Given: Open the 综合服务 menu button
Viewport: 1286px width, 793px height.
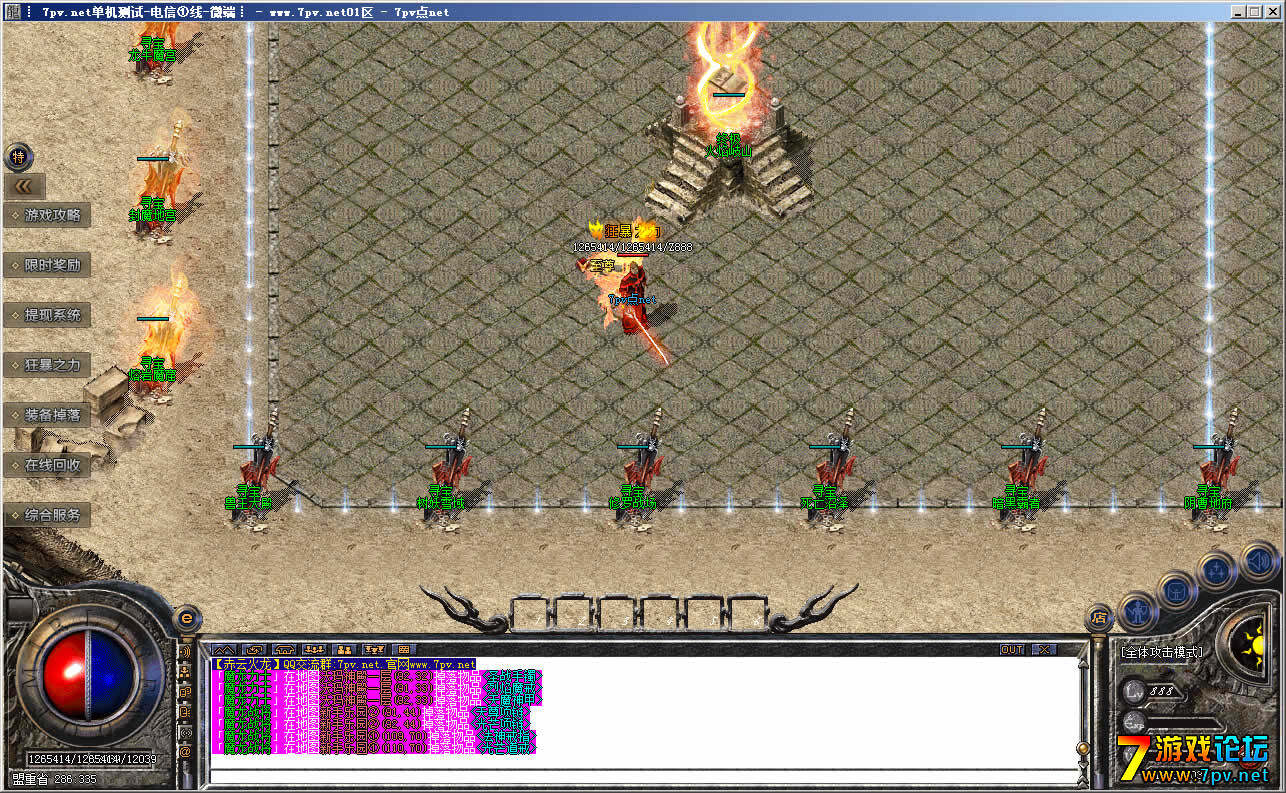Looking at the screenshot, I should click(47, 516).
